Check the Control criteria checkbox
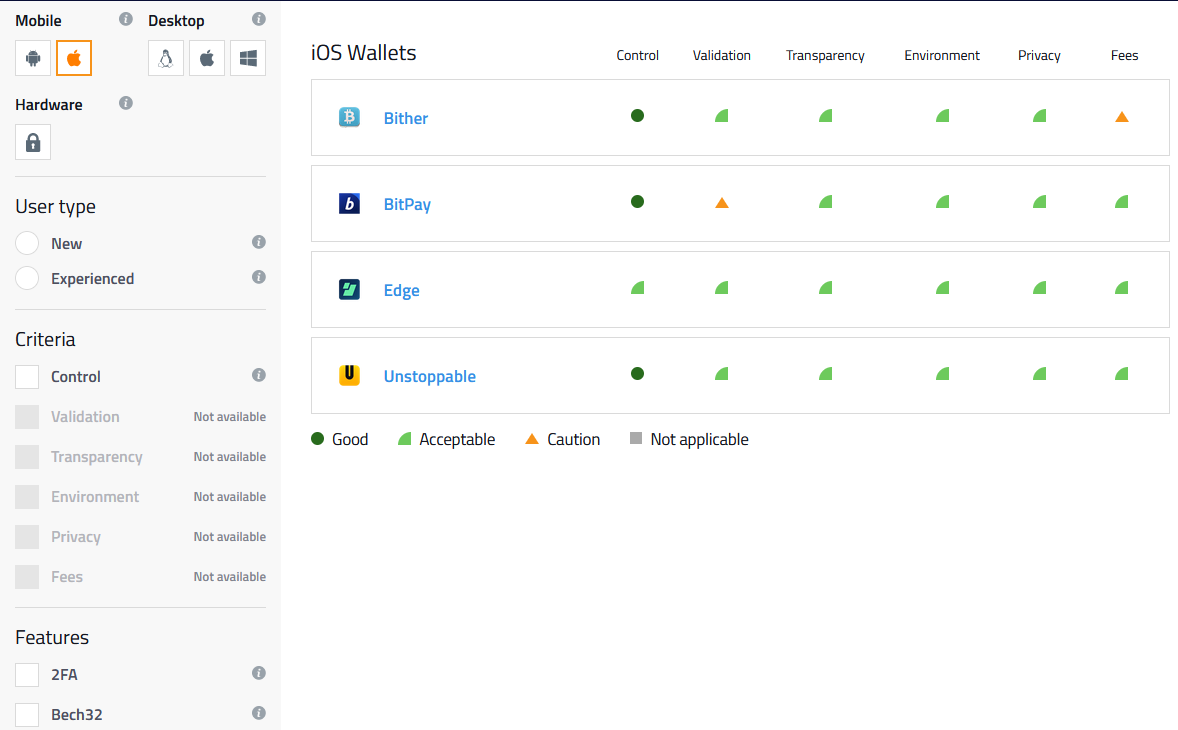Image resolution: width=1178 pixels, height=730 pixels. 27,377
